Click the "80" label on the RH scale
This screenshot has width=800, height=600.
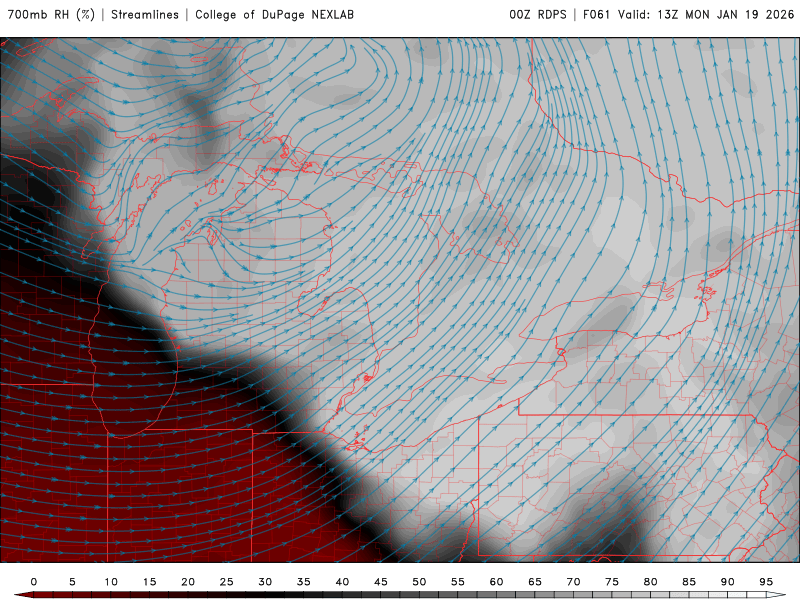[x=651, y=582]
